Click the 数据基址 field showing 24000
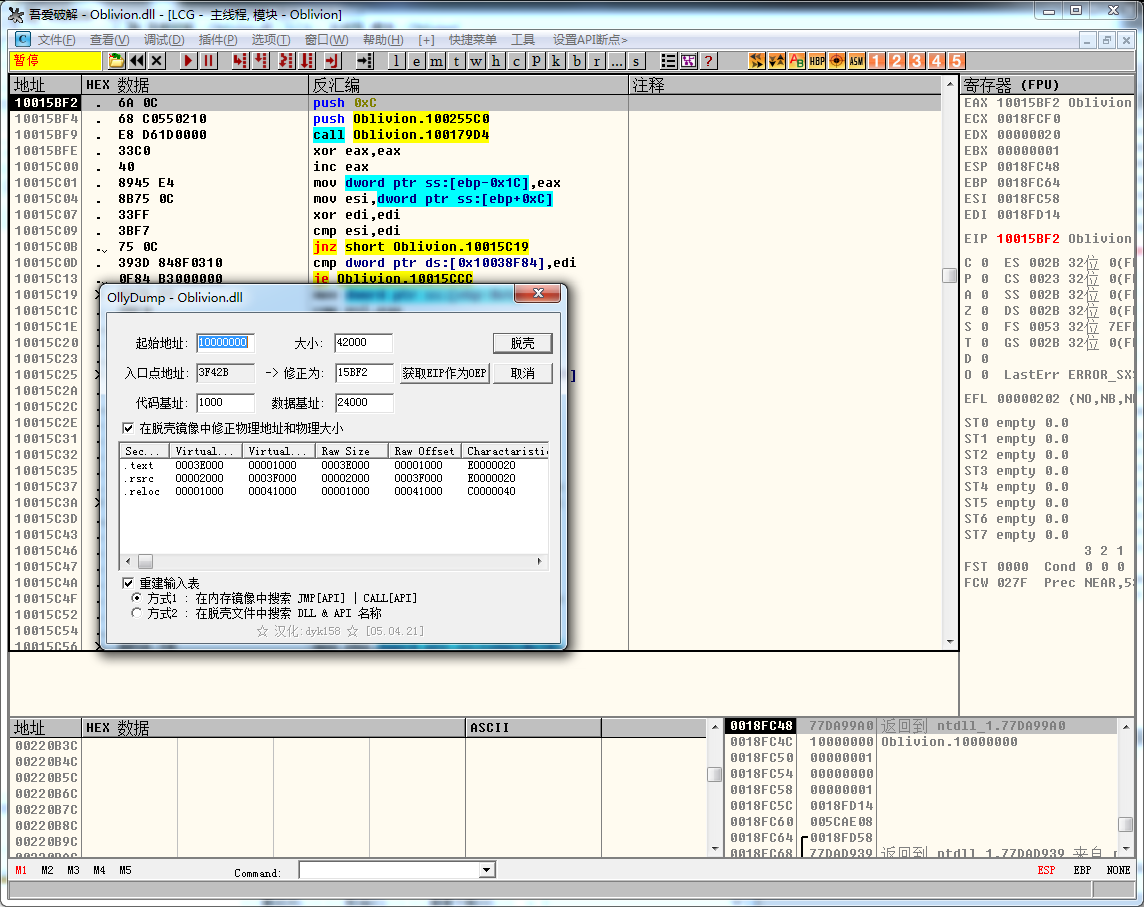The height and width of the screenshot is (907, 1144). point(364,403)
